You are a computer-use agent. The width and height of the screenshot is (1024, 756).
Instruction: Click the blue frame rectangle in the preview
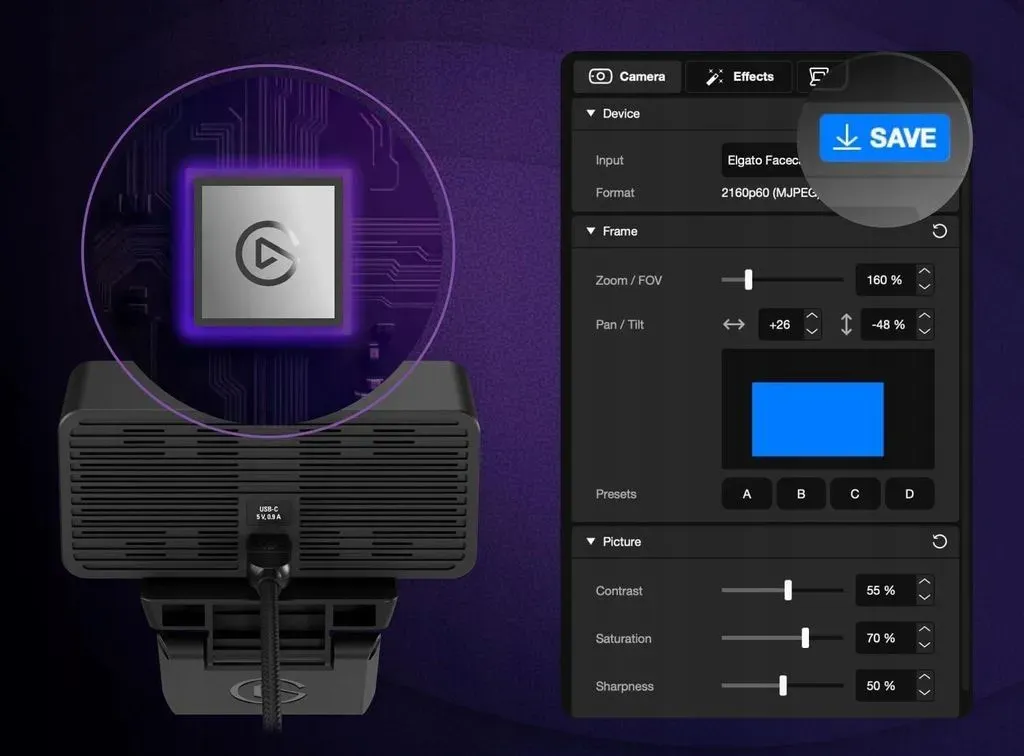(818, 419)
